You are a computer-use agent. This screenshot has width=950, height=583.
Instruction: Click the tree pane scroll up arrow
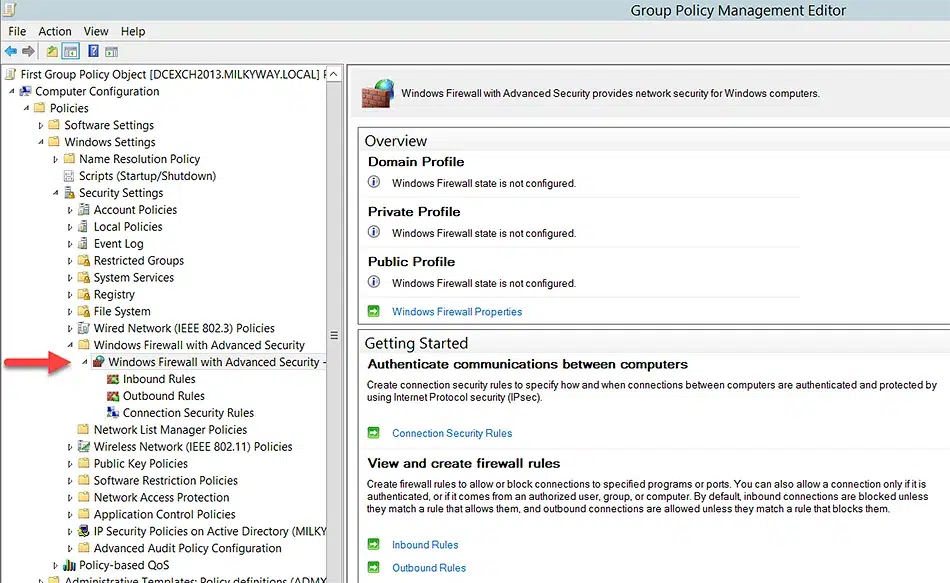tap(334, 74)
